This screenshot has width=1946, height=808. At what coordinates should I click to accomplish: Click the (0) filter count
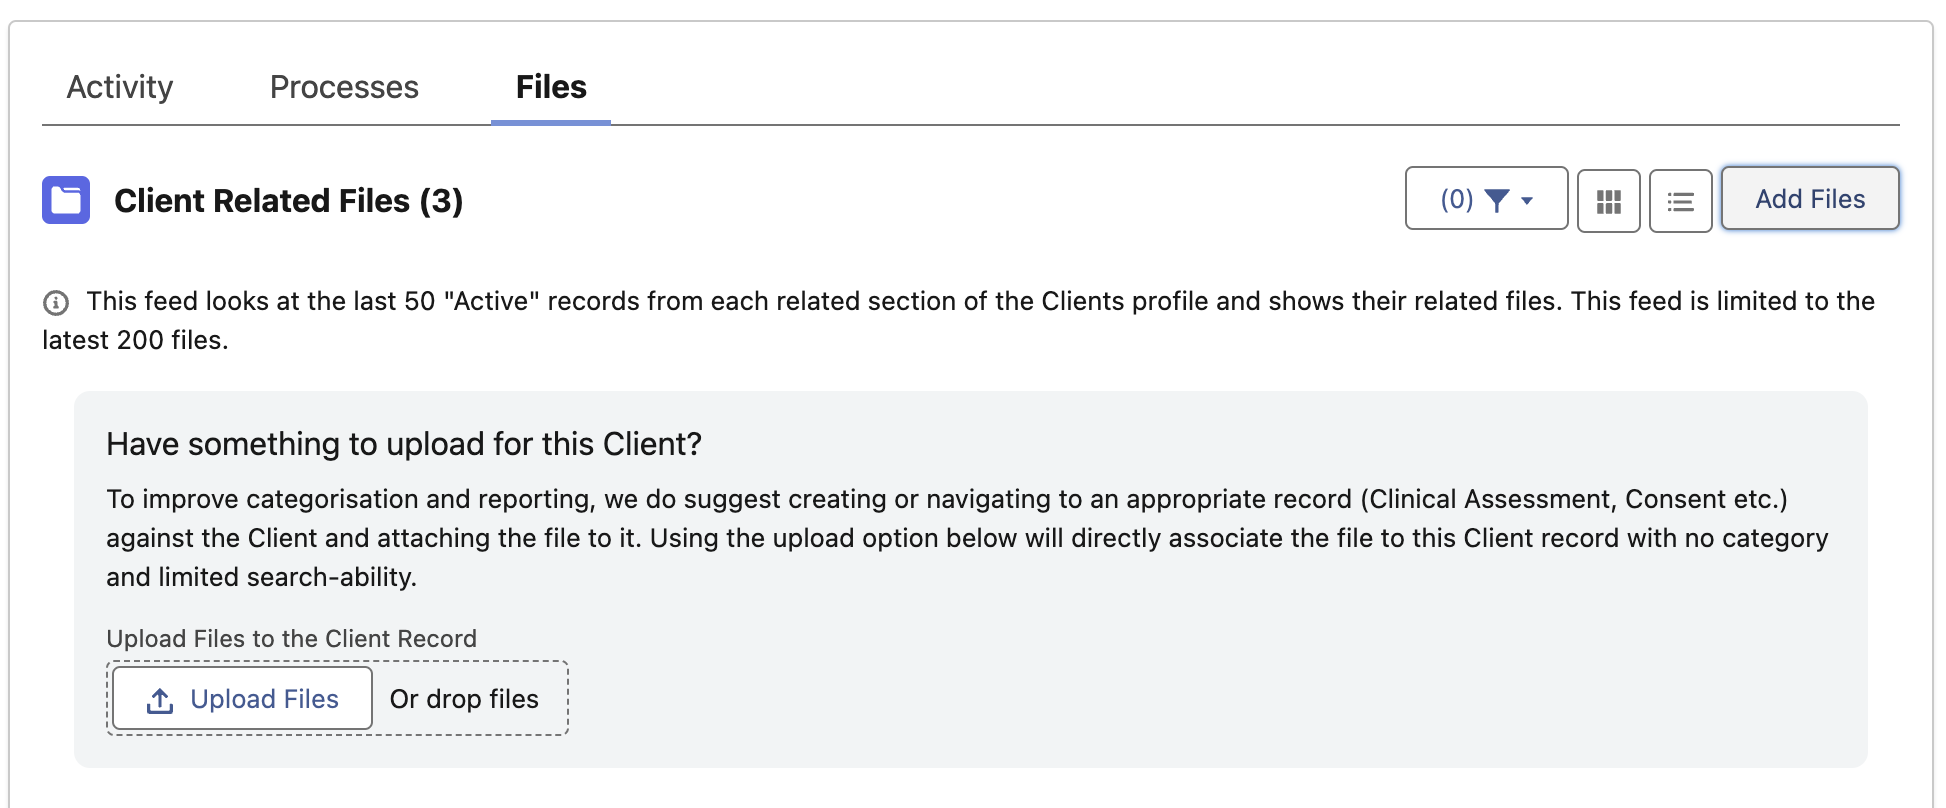tap(1456, 199)
